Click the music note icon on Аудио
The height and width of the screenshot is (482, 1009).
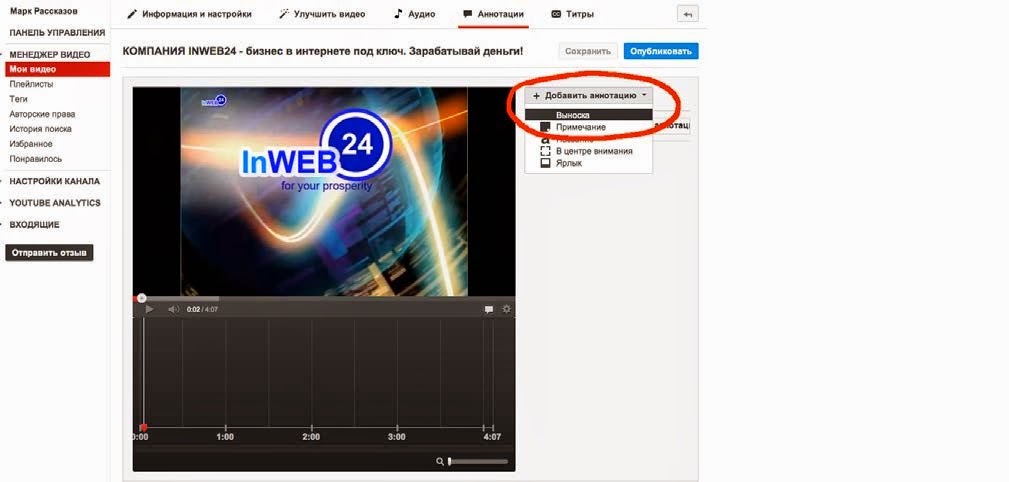(398, 14)
